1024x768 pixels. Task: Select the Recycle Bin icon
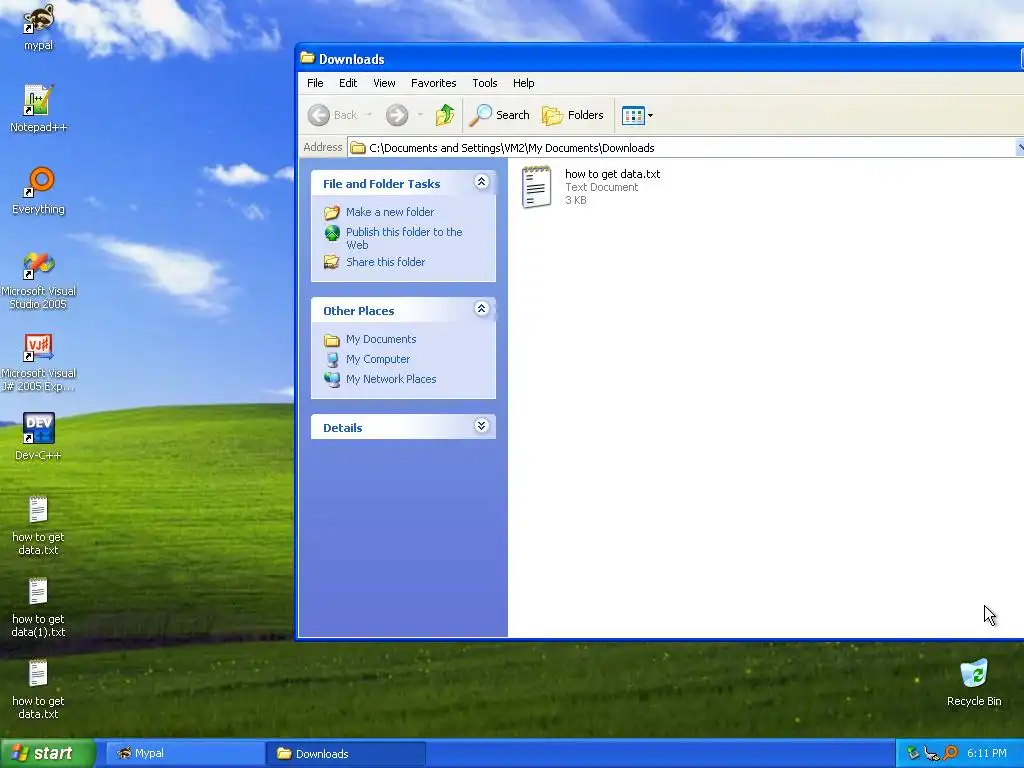[974, 683]
